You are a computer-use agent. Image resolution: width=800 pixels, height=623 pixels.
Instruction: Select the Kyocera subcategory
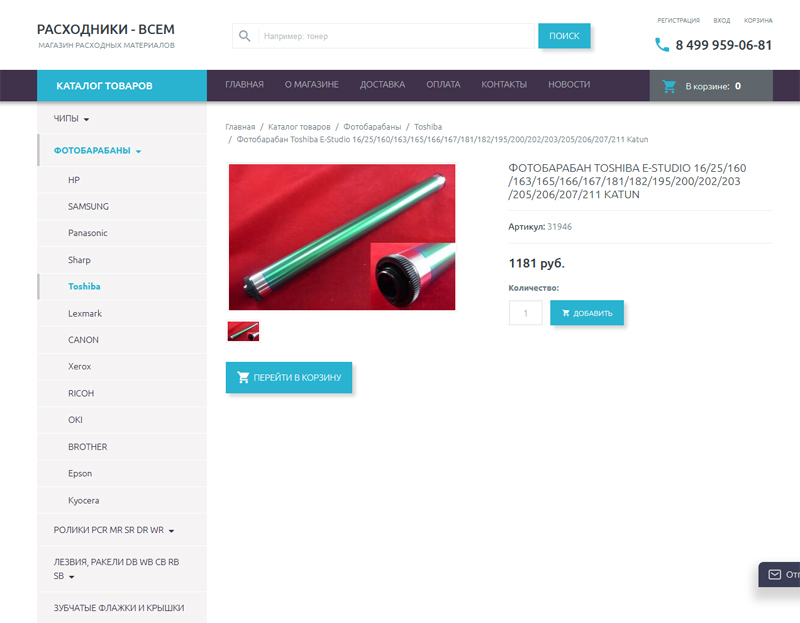tap(84, 501)
